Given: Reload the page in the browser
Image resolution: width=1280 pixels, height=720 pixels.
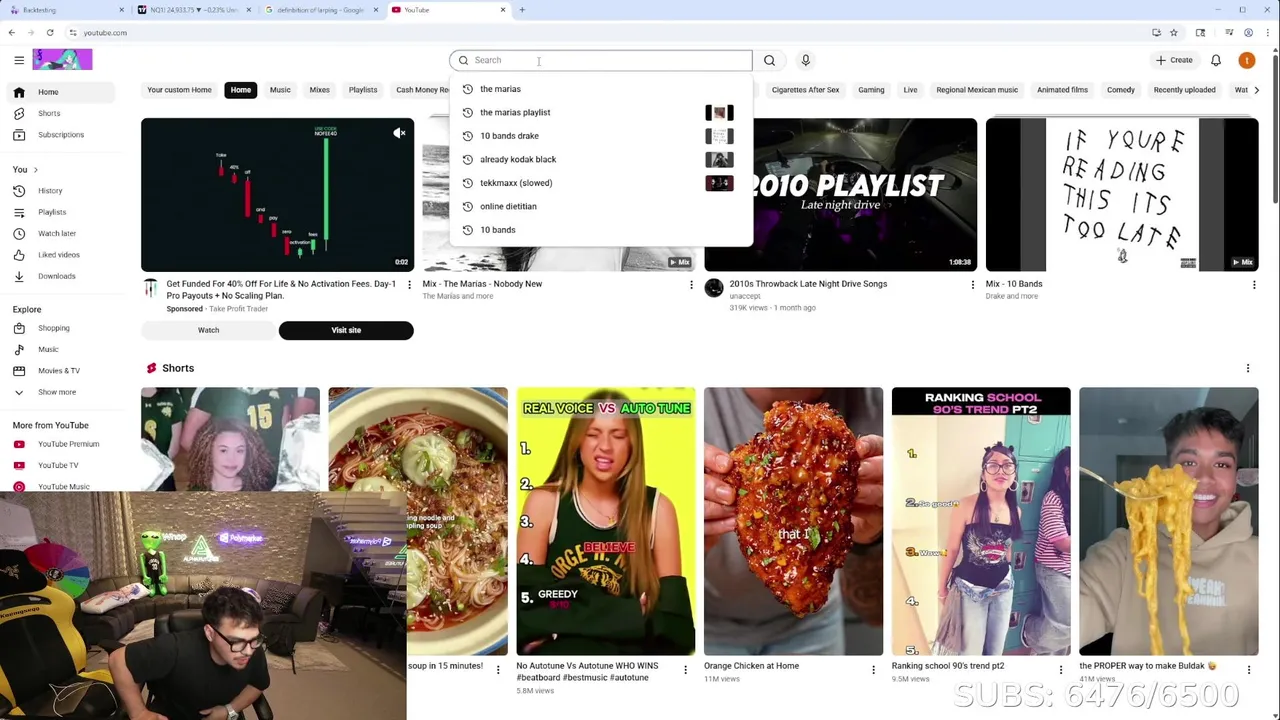Looking at the screenshot, I should pos(50,32).
